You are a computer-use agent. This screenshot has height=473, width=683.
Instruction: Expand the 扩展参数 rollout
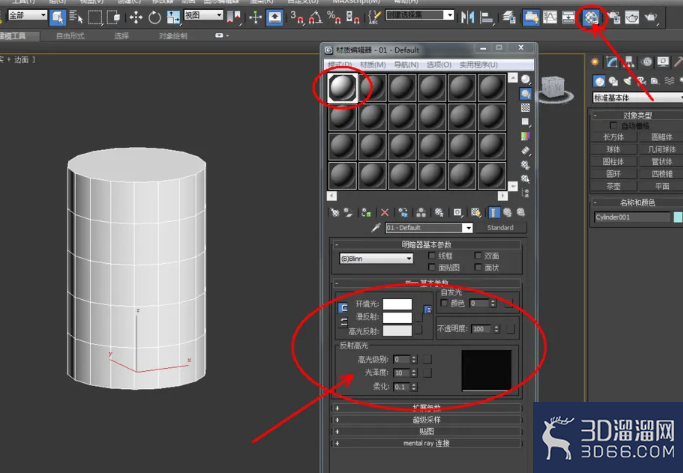tap(426, 408)
